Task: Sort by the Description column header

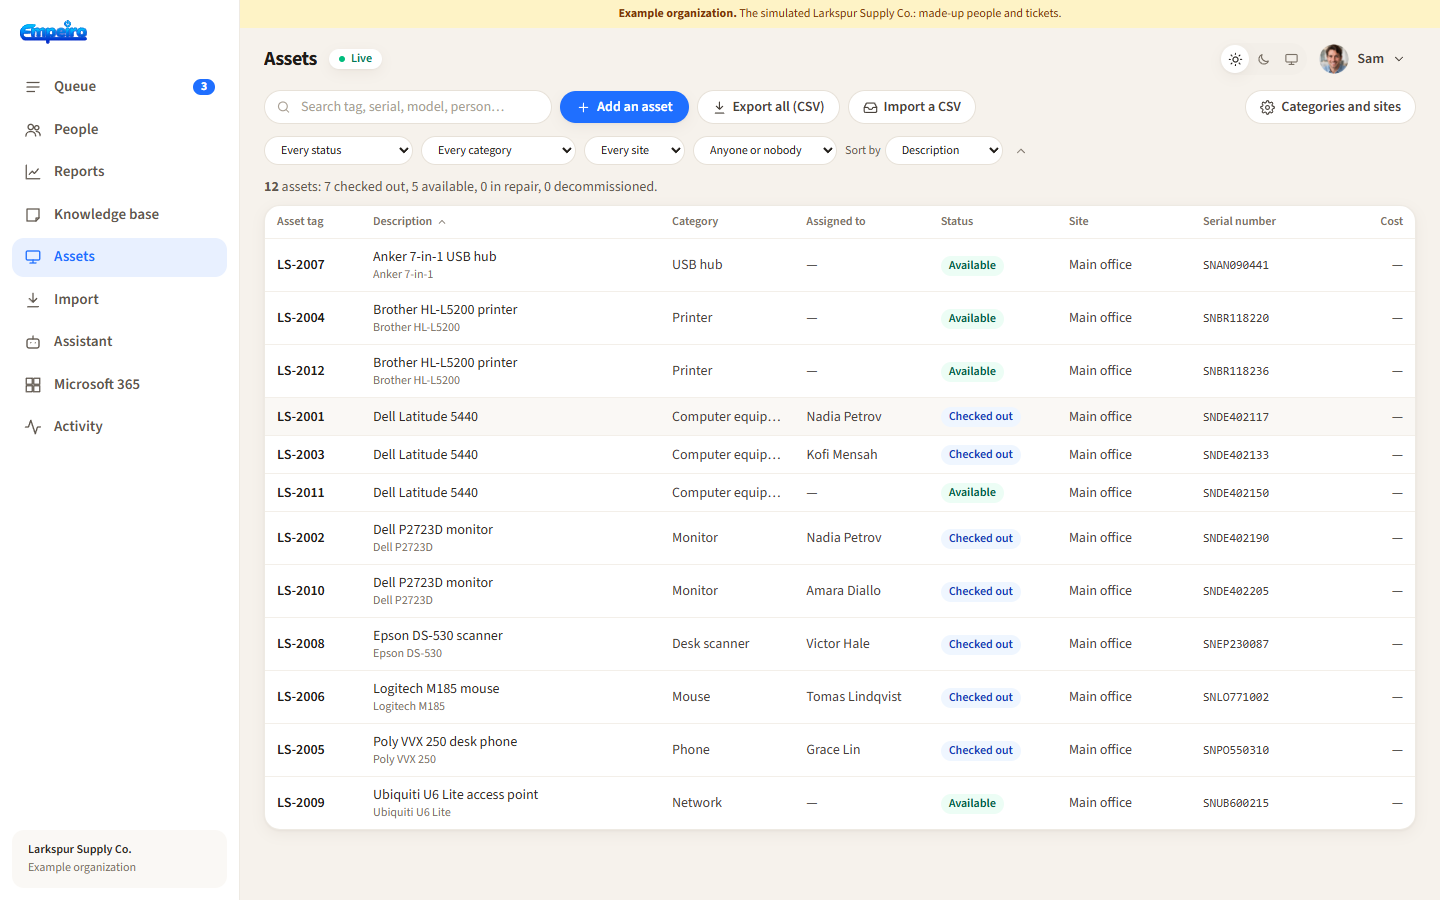Action: [409, 222]
